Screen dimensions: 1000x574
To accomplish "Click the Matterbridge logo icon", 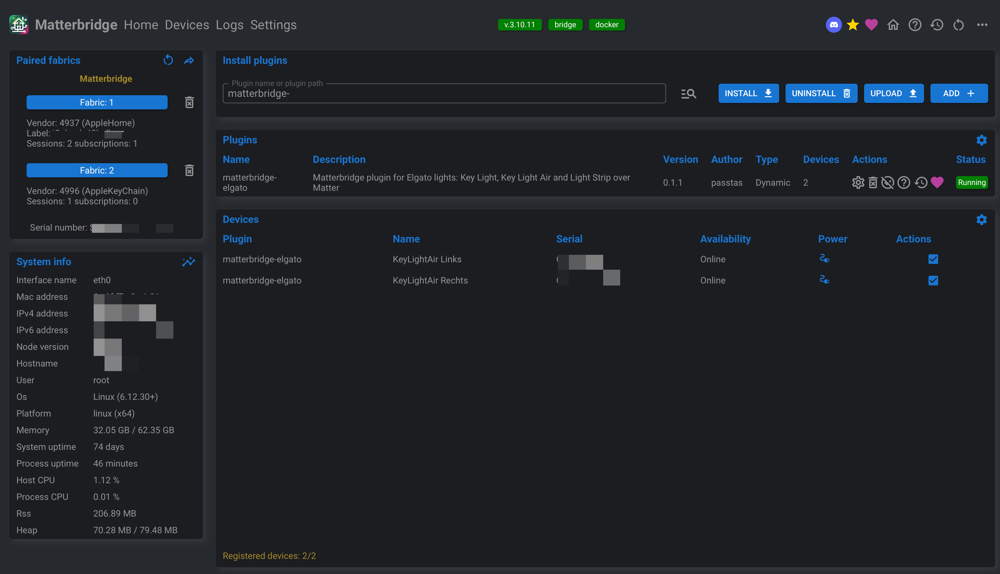I will click(18, 25).
